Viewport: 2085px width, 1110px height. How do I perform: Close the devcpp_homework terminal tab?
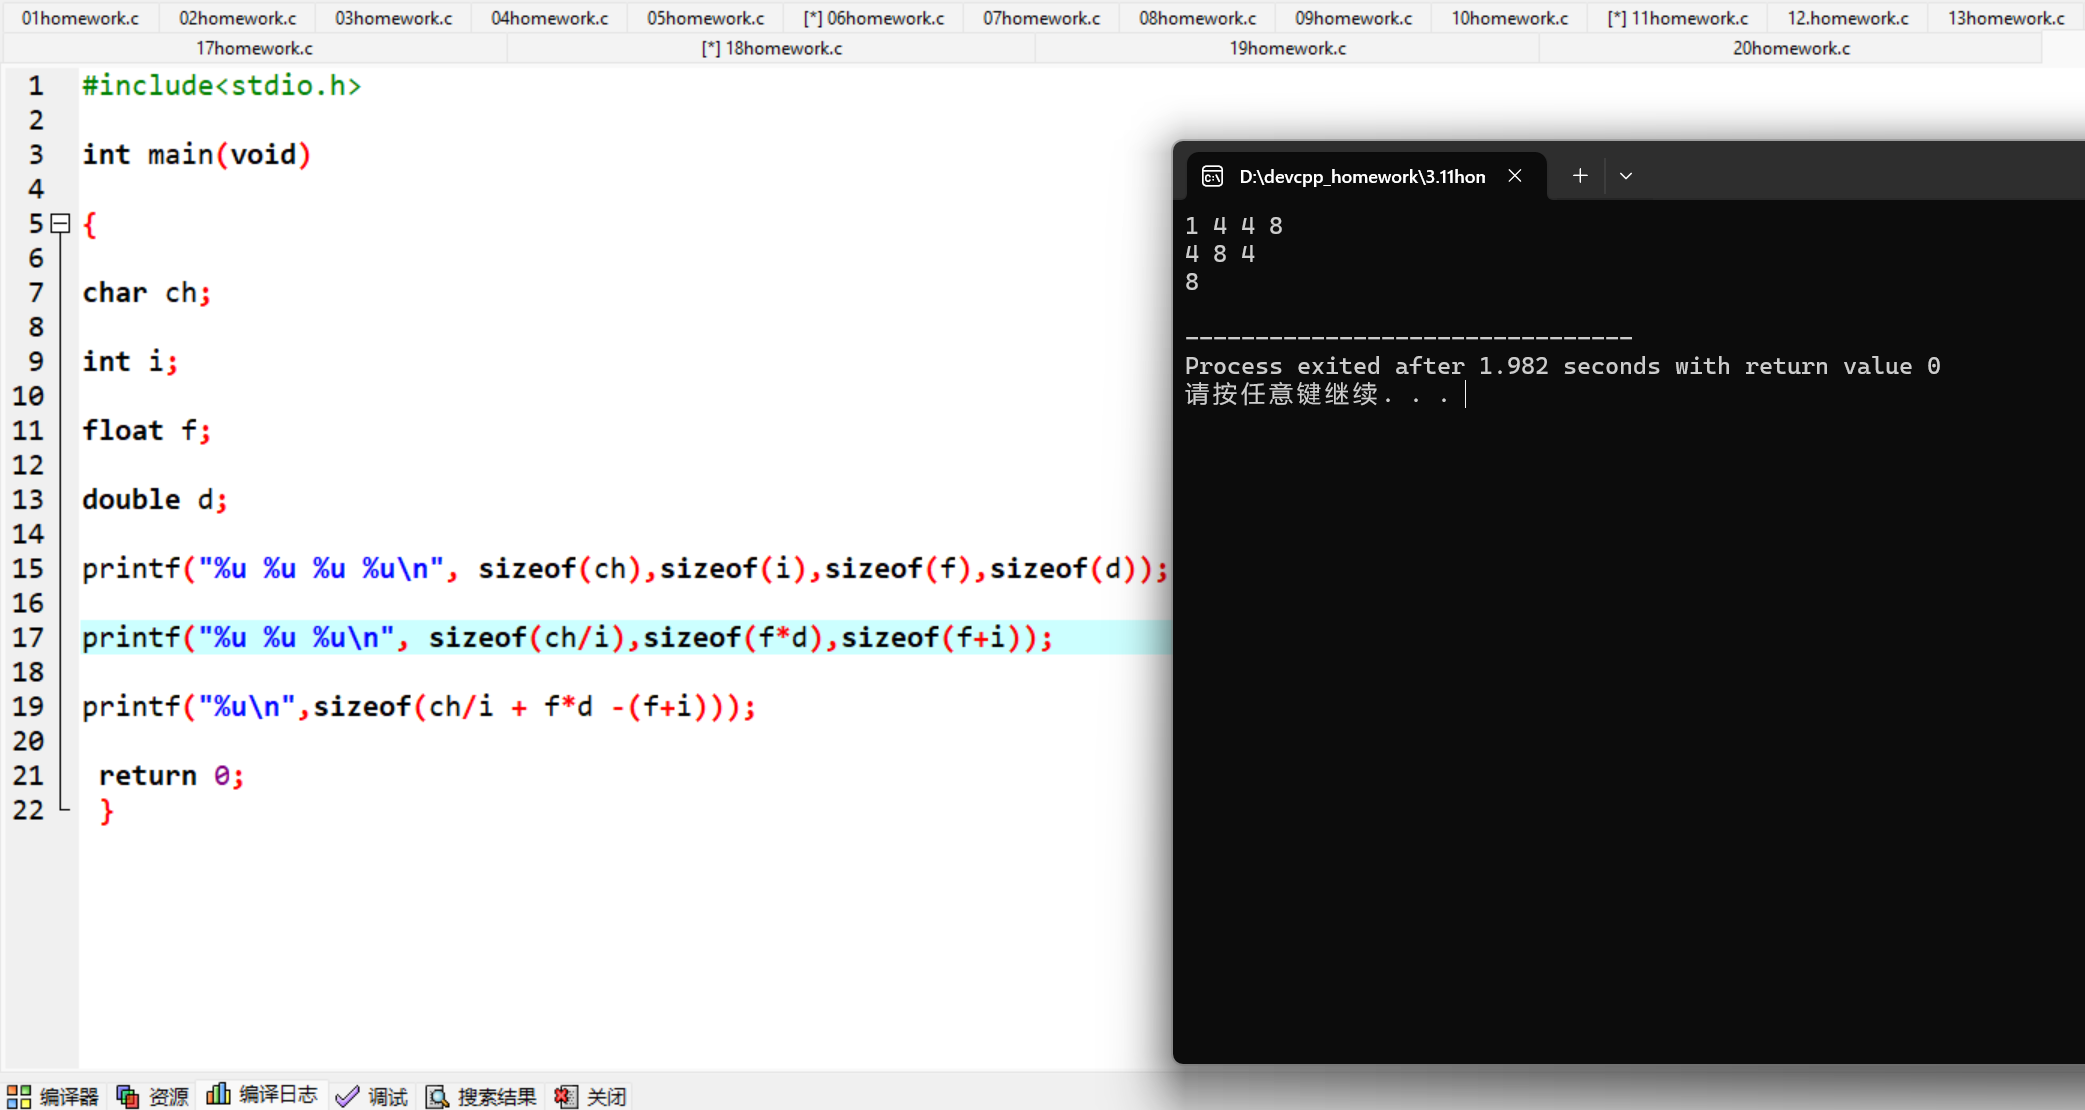tap(1515, 176)
